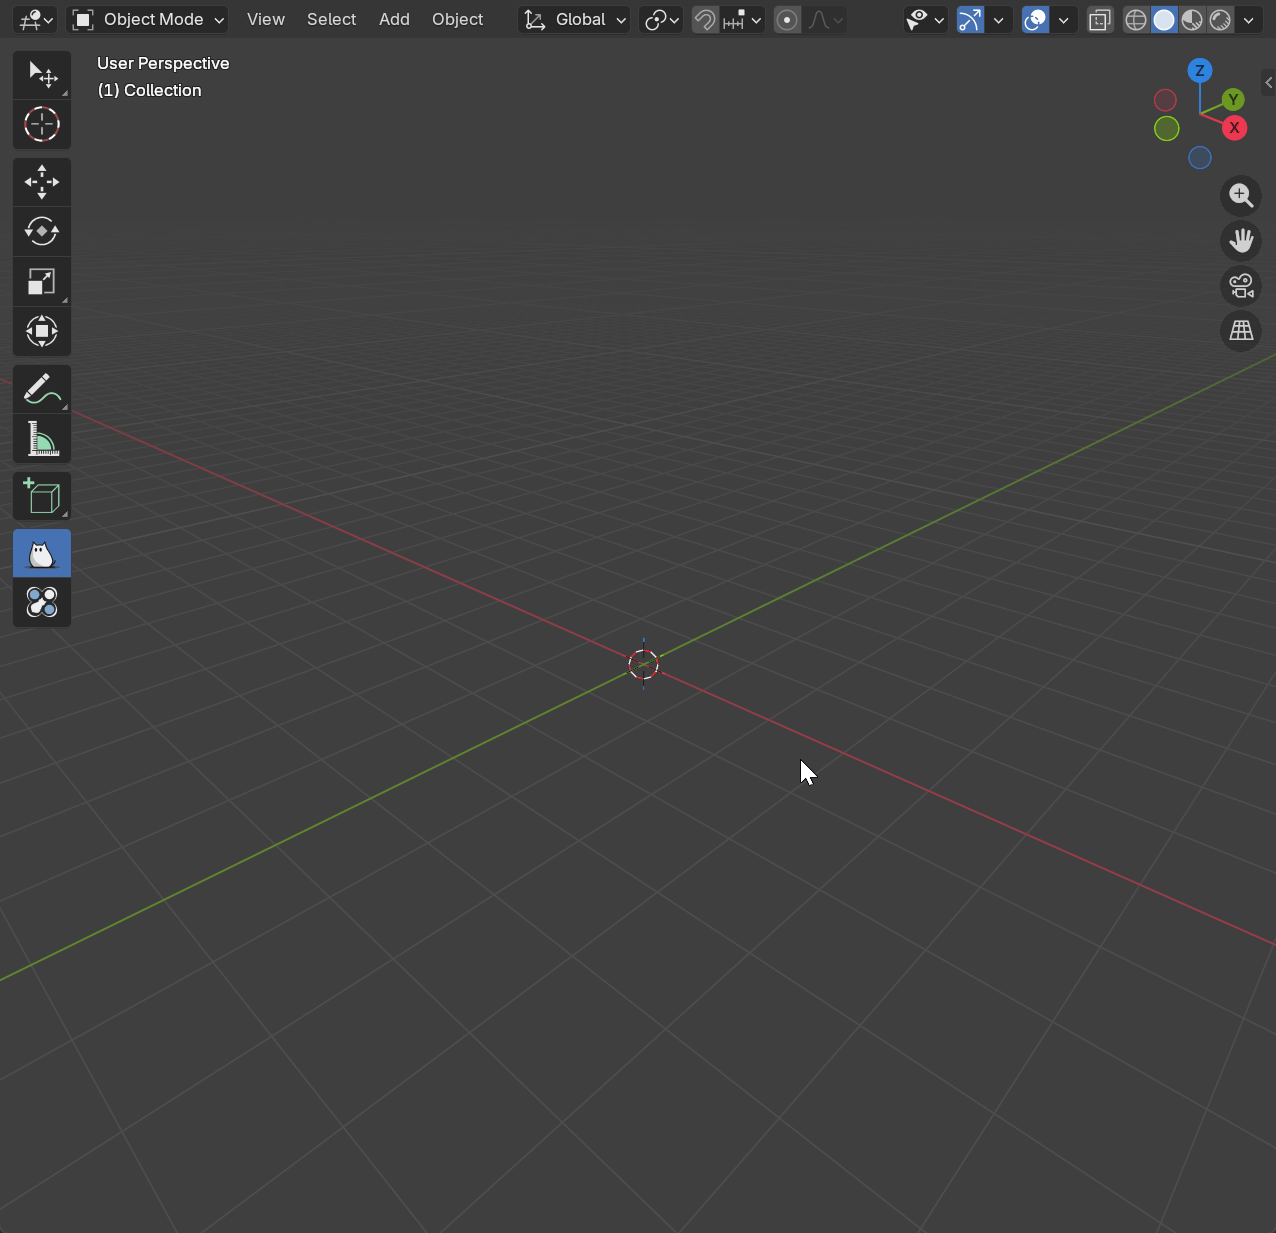The width and height of the screenshot is (1276, 1233).
Task: Open the Add menu
Action: click(394, 20)
